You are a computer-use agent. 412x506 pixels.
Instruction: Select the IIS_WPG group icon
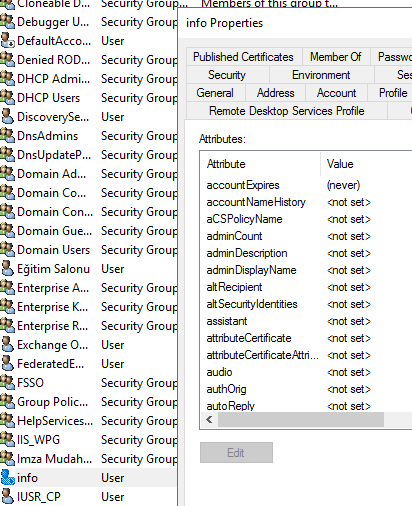(7, 439)
